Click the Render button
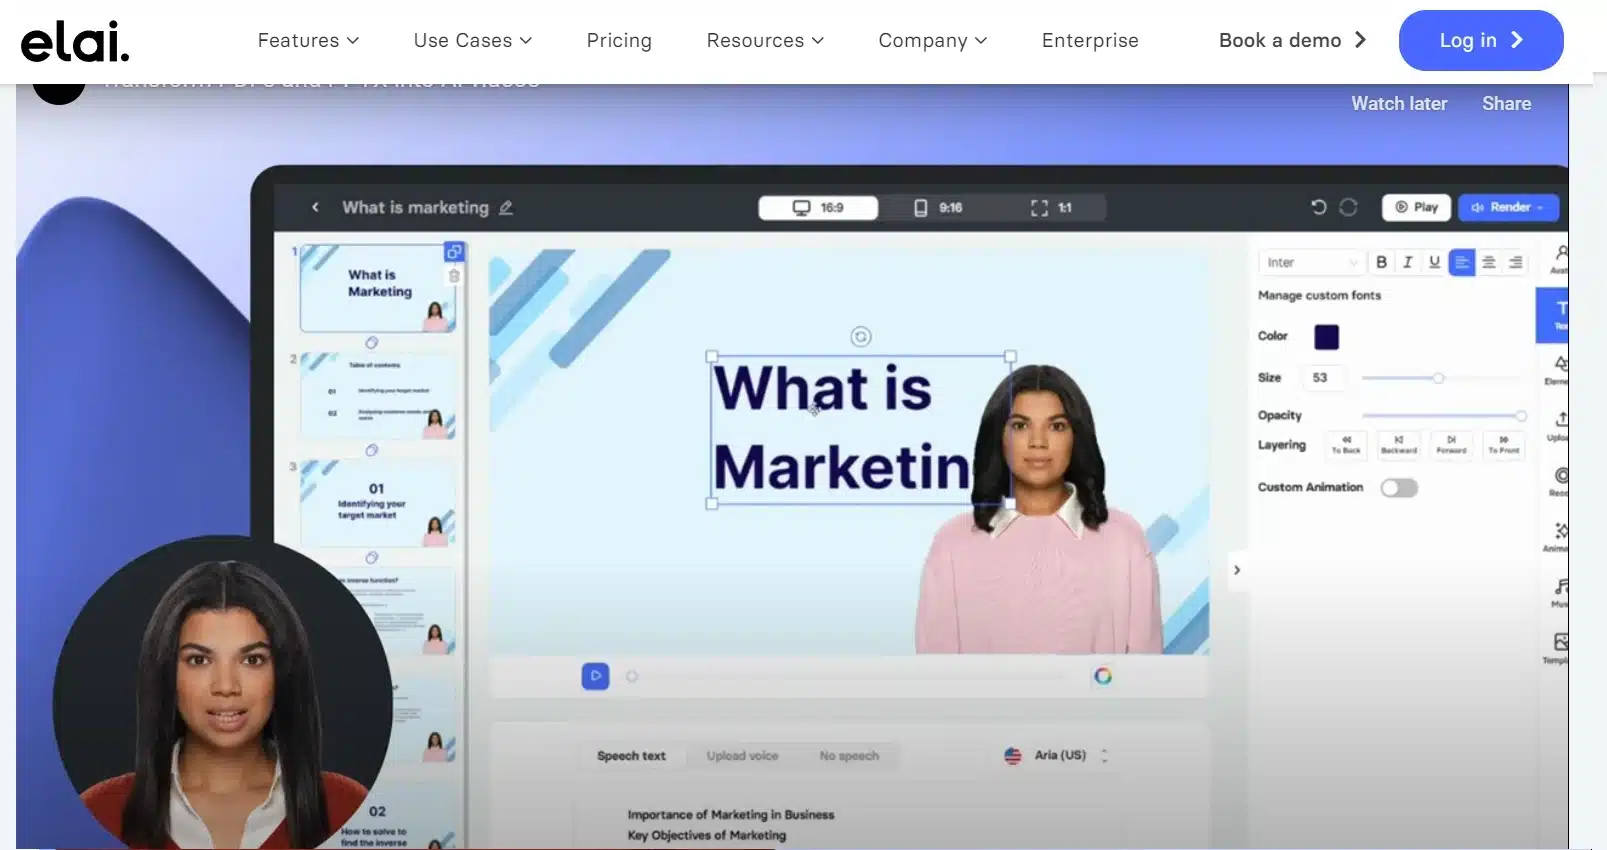The width and height of the screenshot is (1607, 850). [x=1508, y=207]
